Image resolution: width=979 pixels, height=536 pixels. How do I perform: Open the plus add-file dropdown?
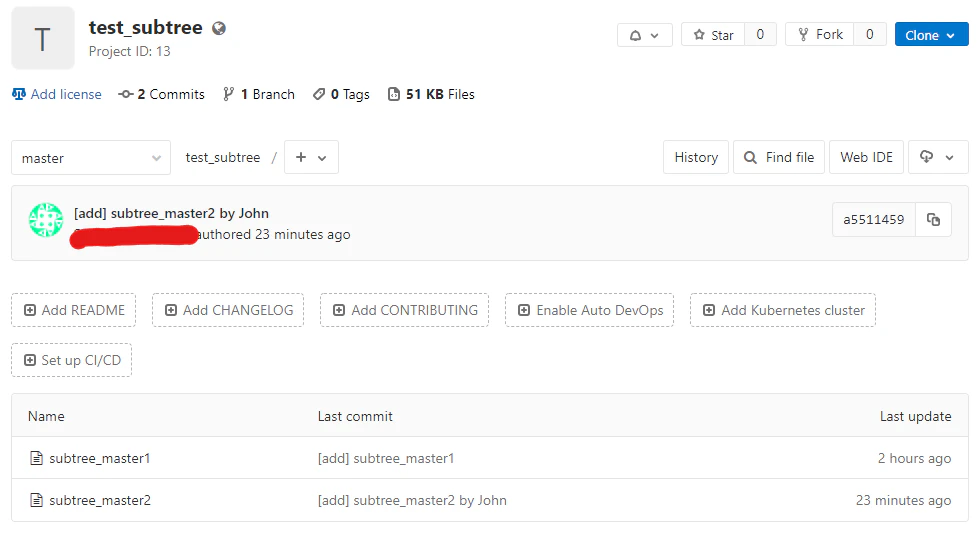[x=311, y=157]
